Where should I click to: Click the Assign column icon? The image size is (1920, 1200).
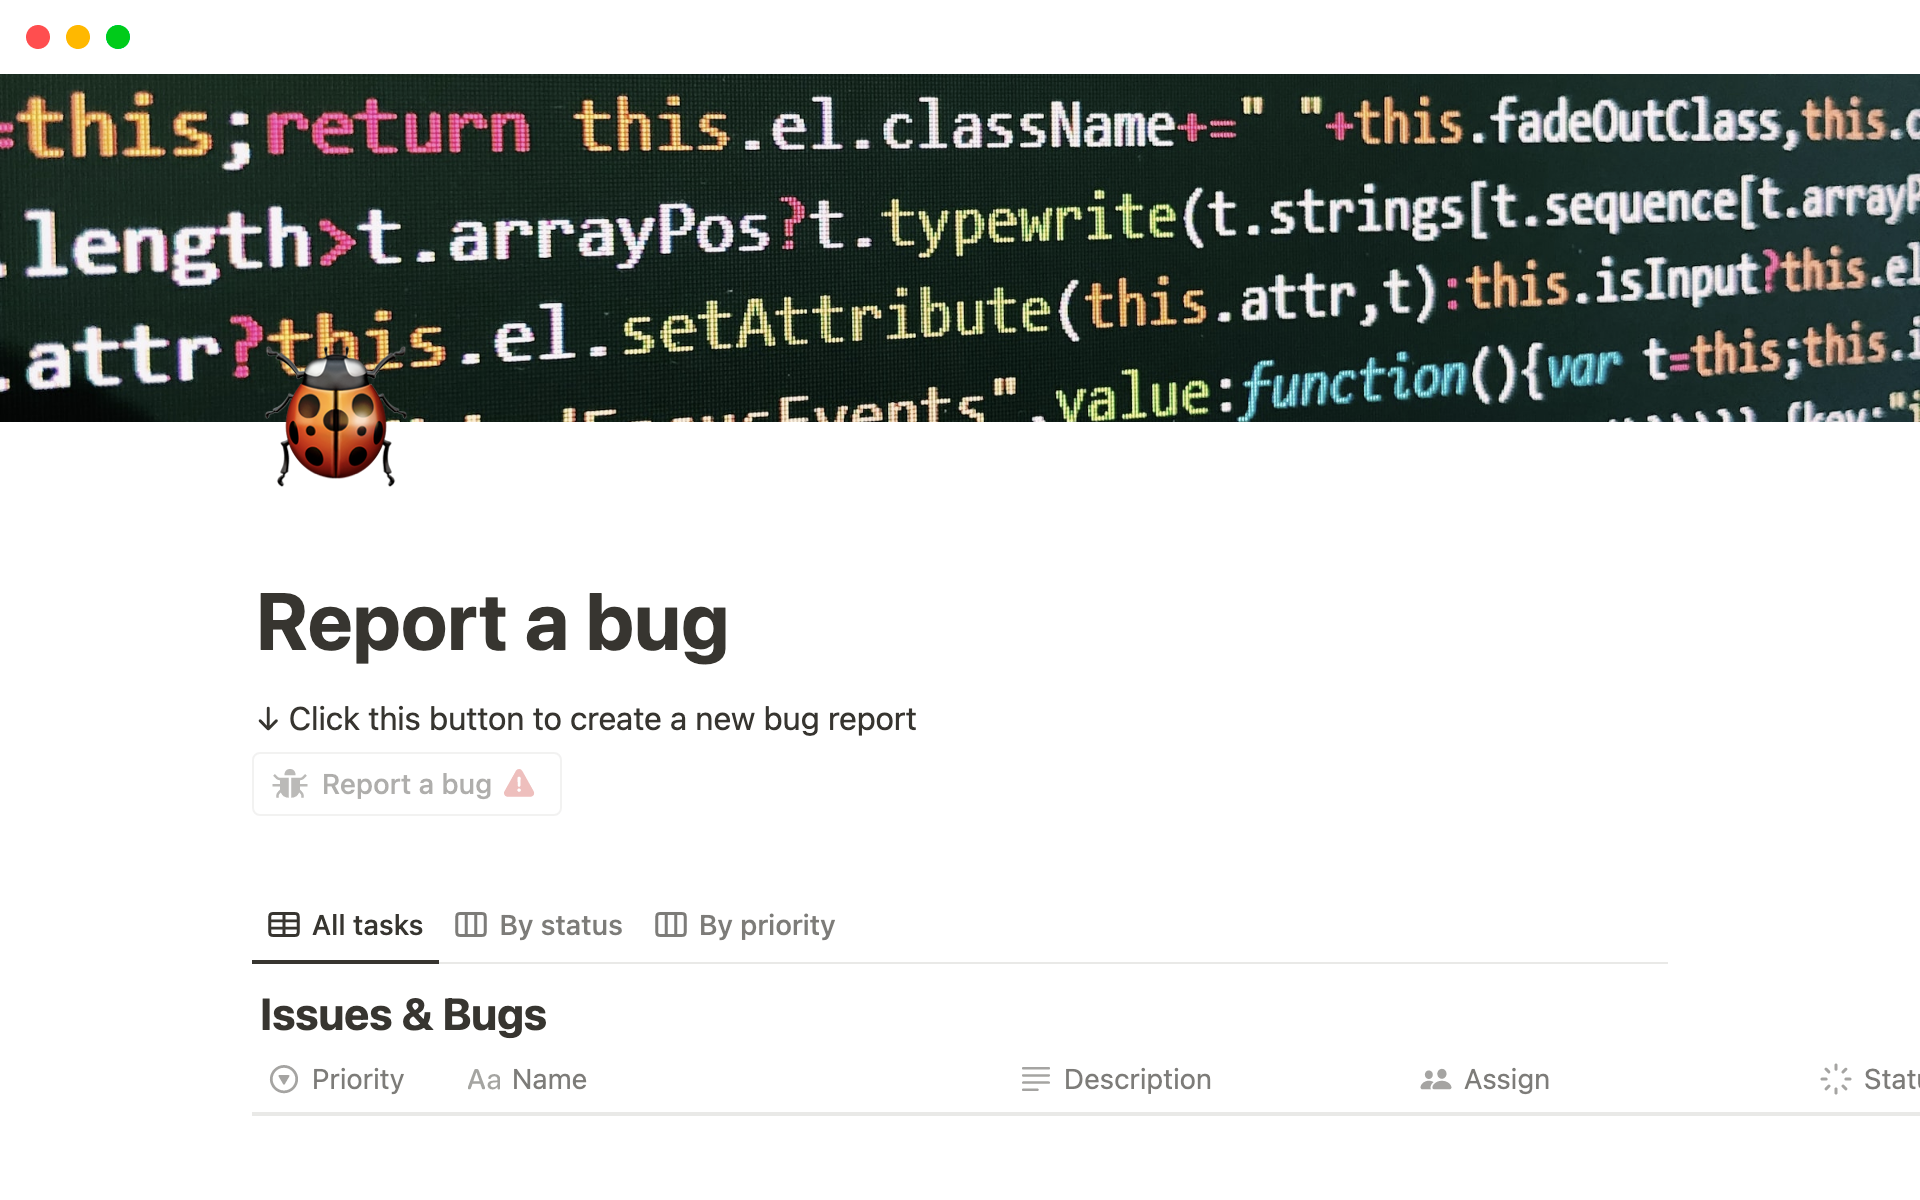(1436, 1078)
